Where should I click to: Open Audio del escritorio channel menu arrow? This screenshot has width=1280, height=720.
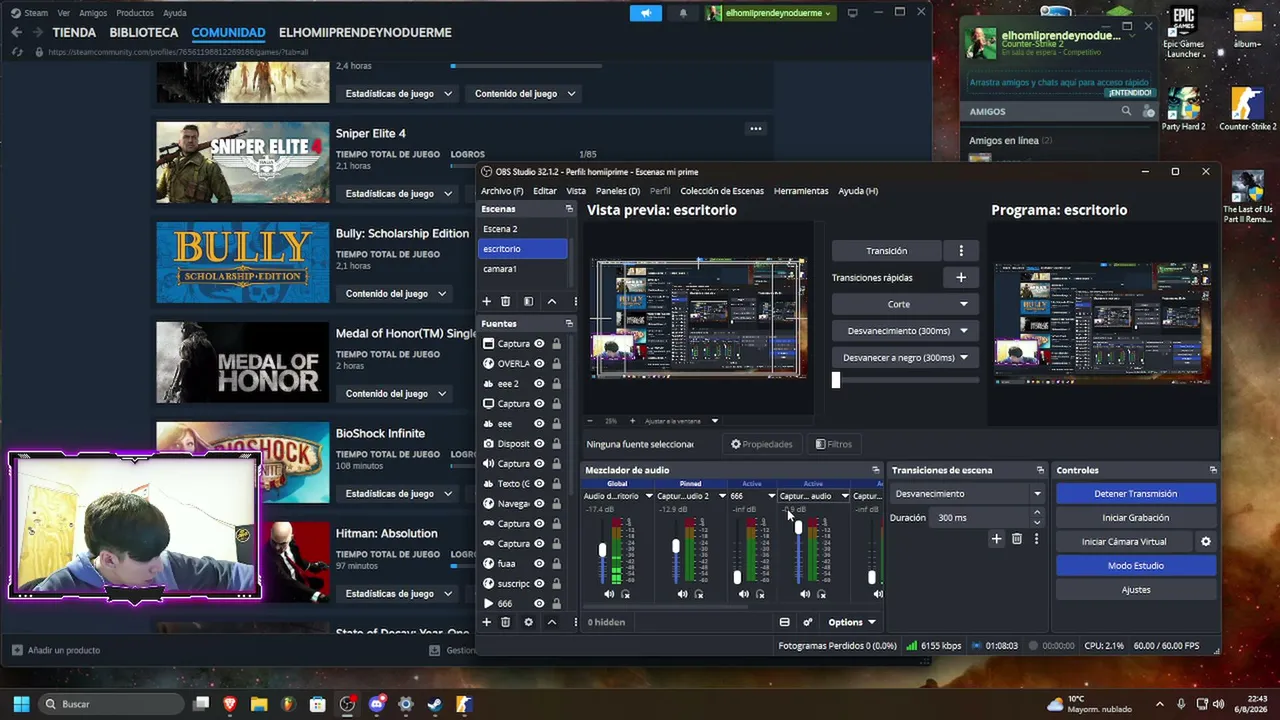[x=648, y=496]
